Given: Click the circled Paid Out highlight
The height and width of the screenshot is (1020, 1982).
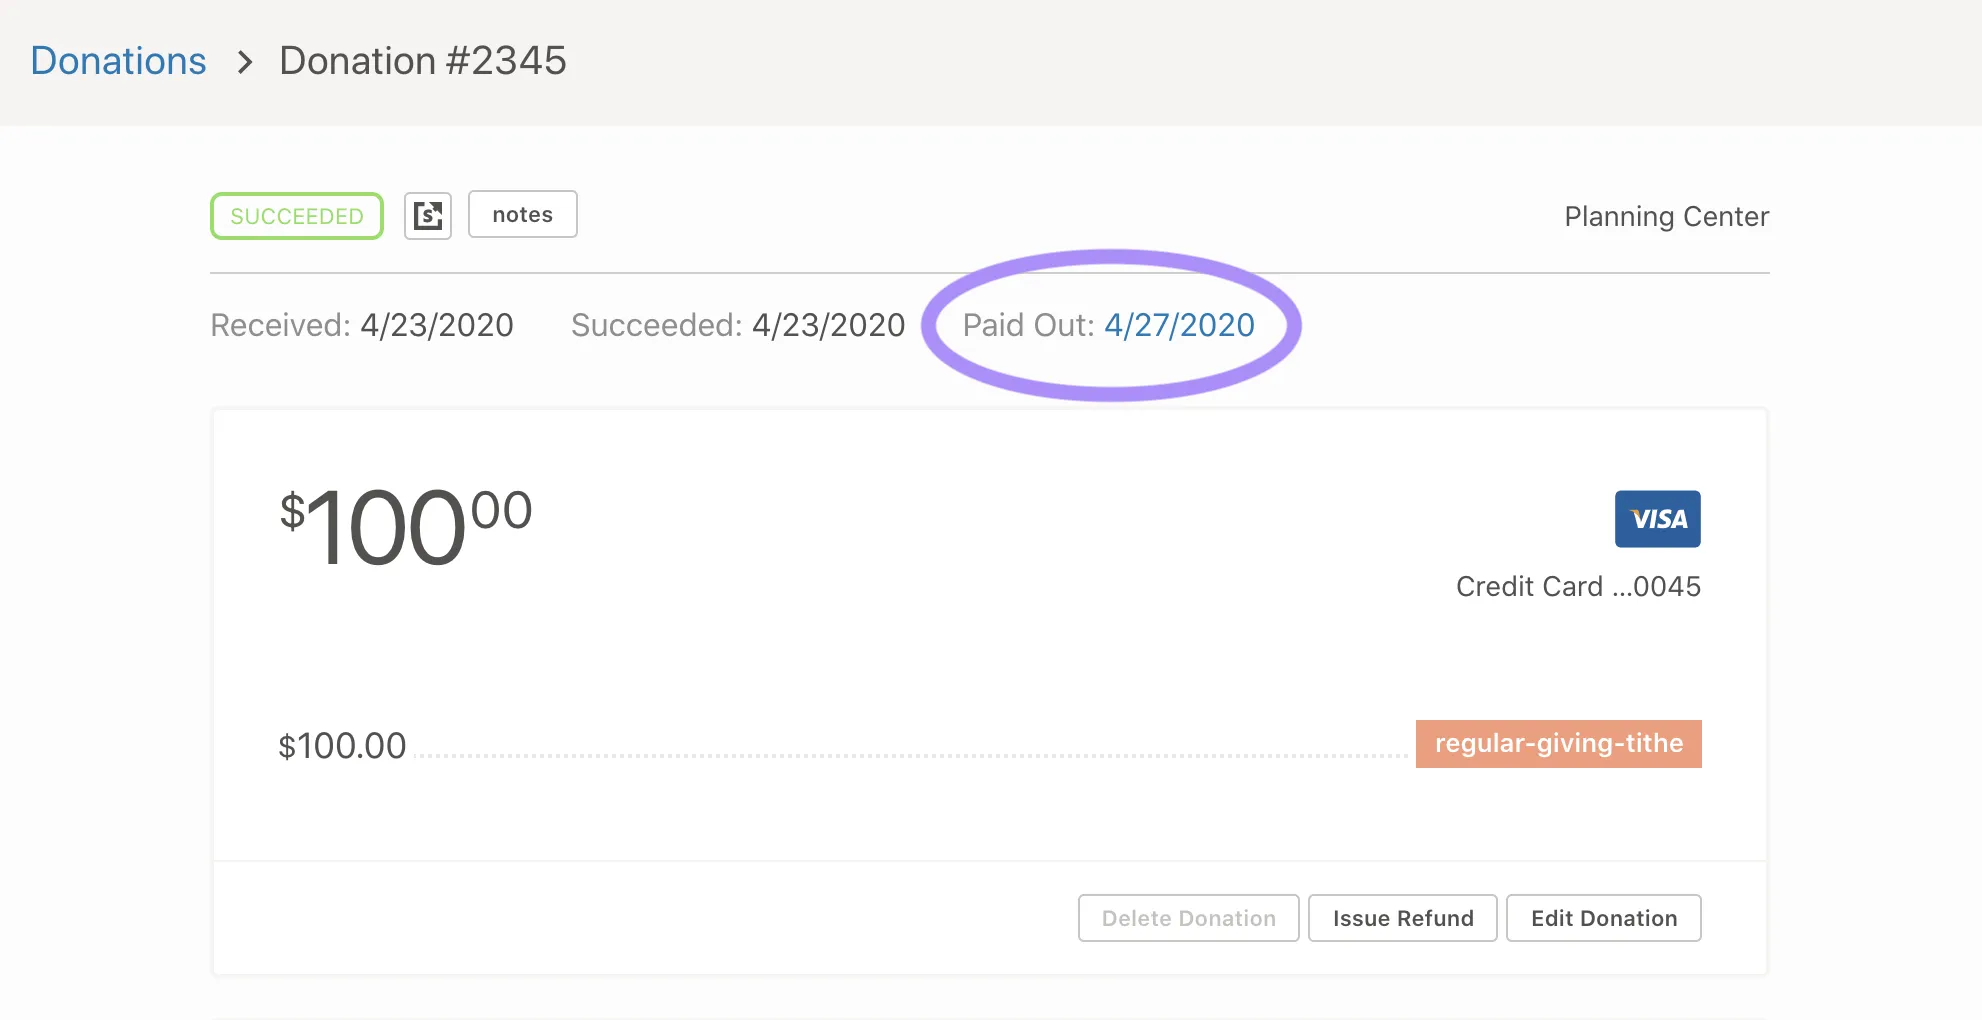Looking at the screenshot, I should 1112,324.
